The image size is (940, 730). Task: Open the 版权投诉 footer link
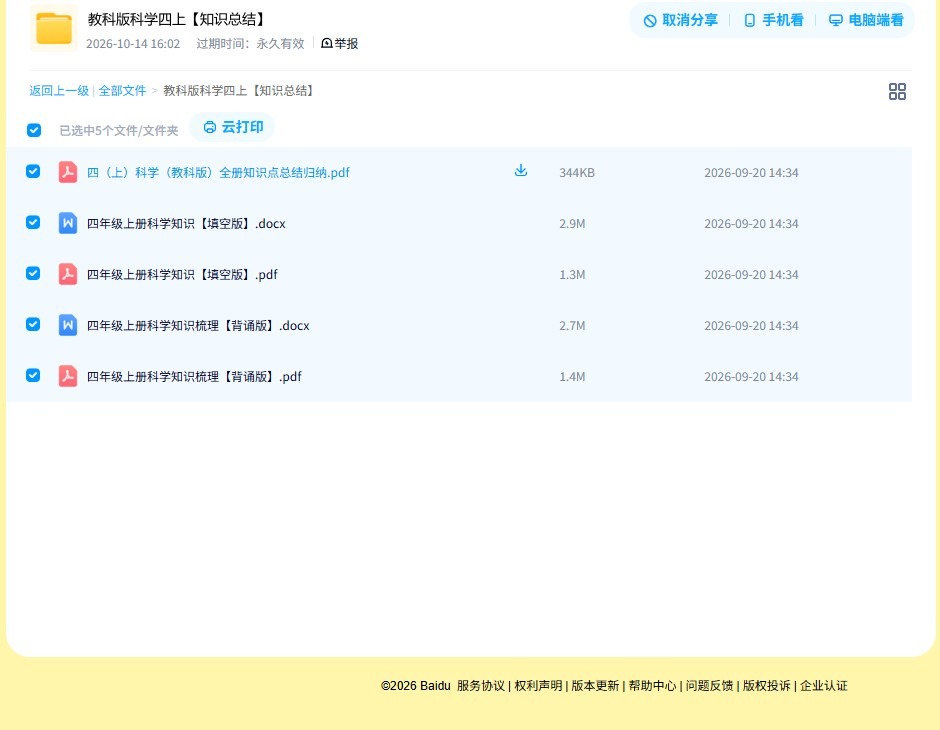click(x=767, y=686)
